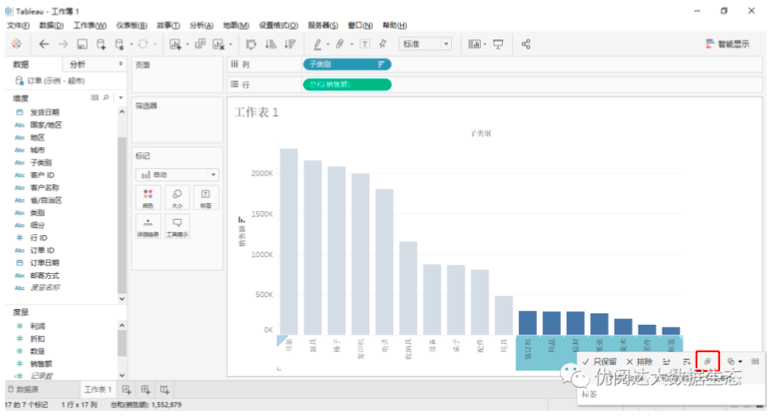Open the Size card in Marks
Screen dimensions: 768x417
click(x=177, y=198)
